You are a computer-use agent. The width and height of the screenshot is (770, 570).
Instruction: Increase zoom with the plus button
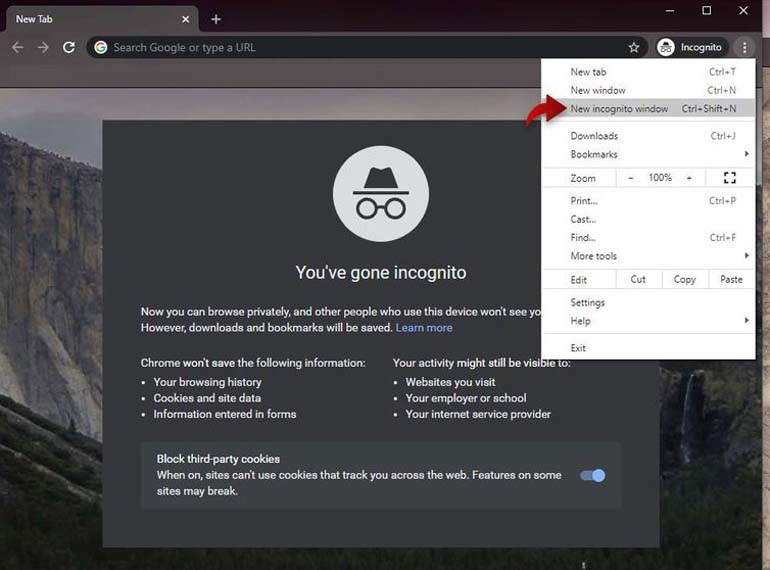click(689, 178)
